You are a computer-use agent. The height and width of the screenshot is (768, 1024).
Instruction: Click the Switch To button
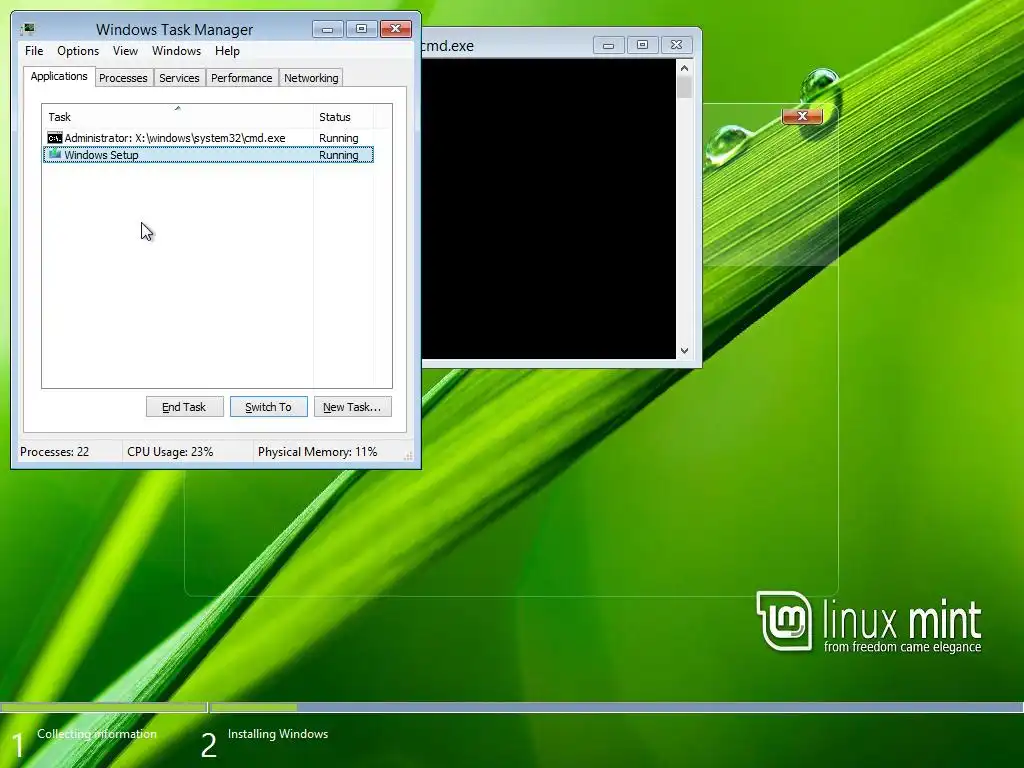click(x=268, y=407)
